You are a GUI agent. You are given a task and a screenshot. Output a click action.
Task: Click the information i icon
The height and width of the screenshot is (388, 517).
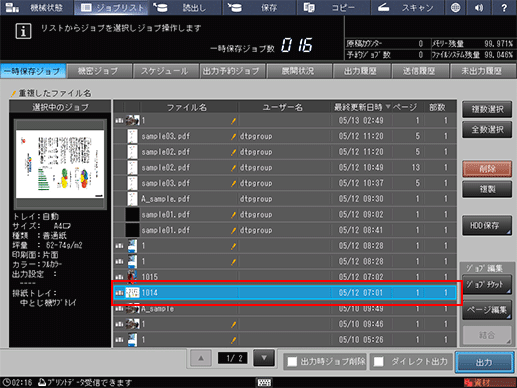pos(23,31)
